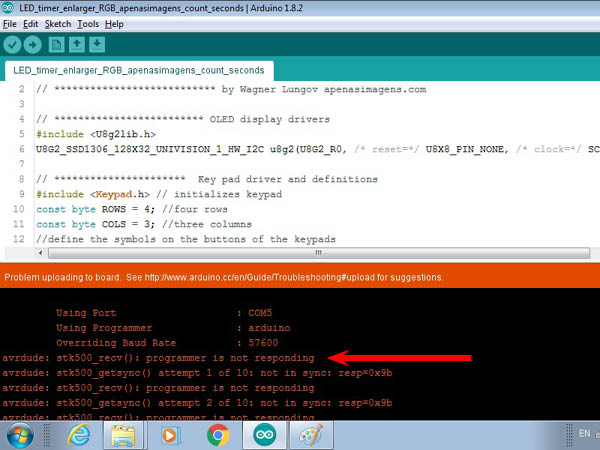
Task: Open Windows Media Player from the taskbar
Action: point(170,435)
